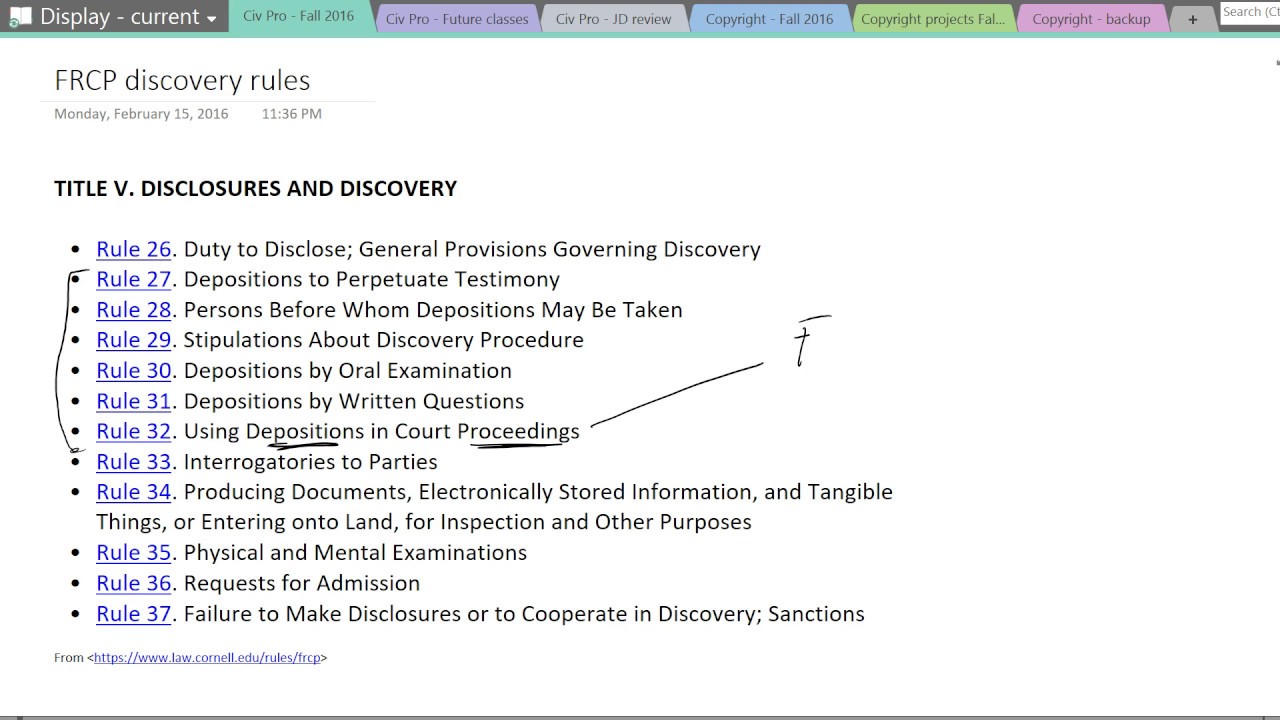Go to Copyright - Fall 2016 tab
The width and height of the screenshot is (1280, 720).
tap(769, 19)
